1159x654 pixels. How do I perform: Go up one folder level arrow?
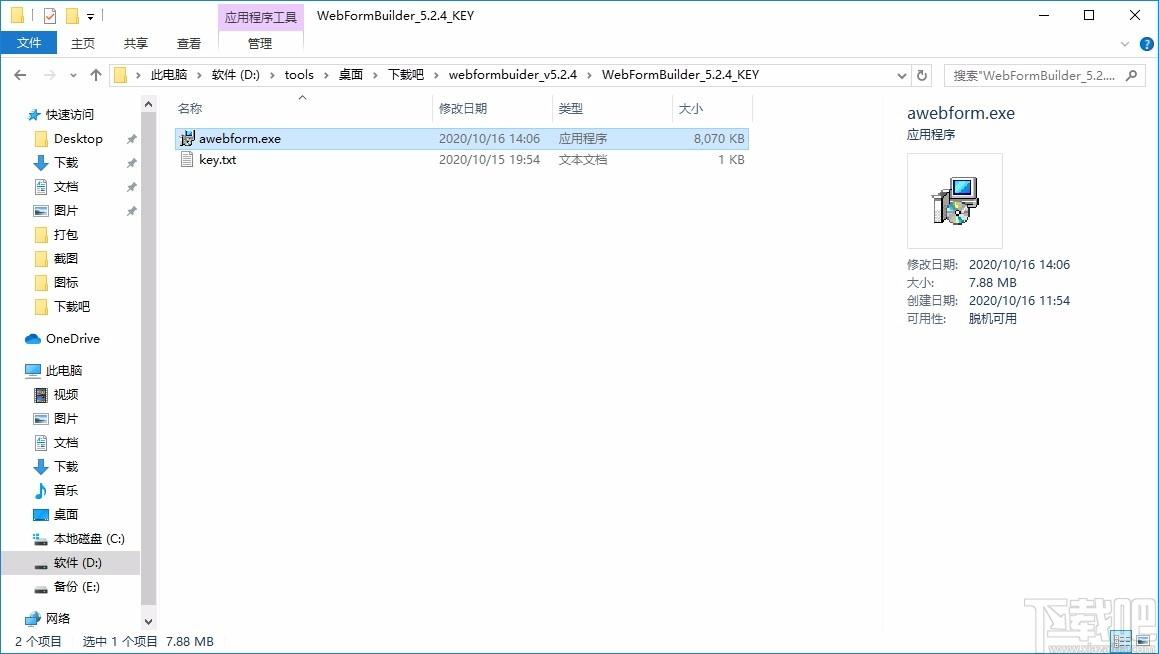95,75
